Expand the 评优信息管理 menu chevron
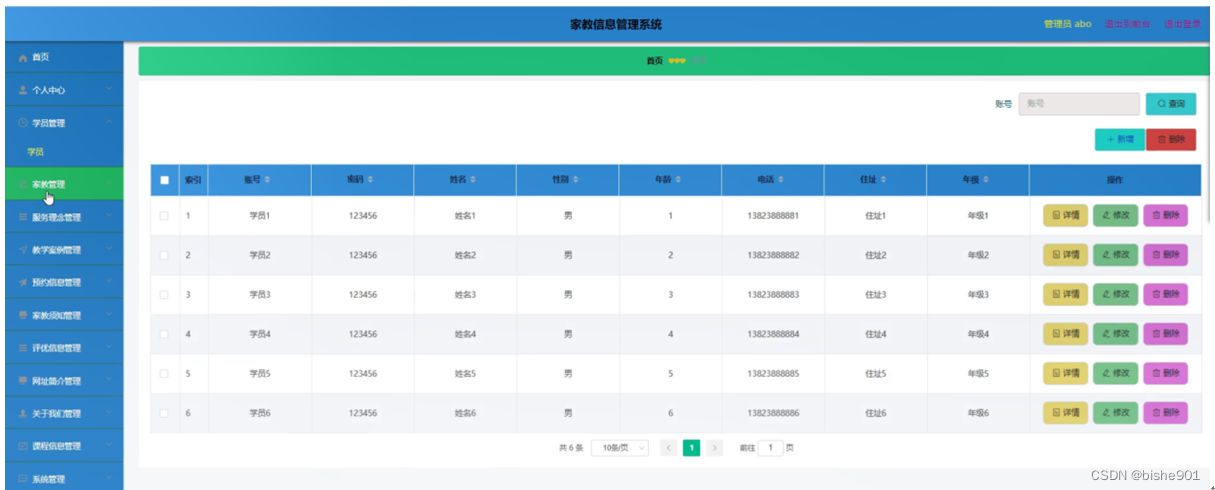Screen dimensions: 1215x490 point(108,348)
